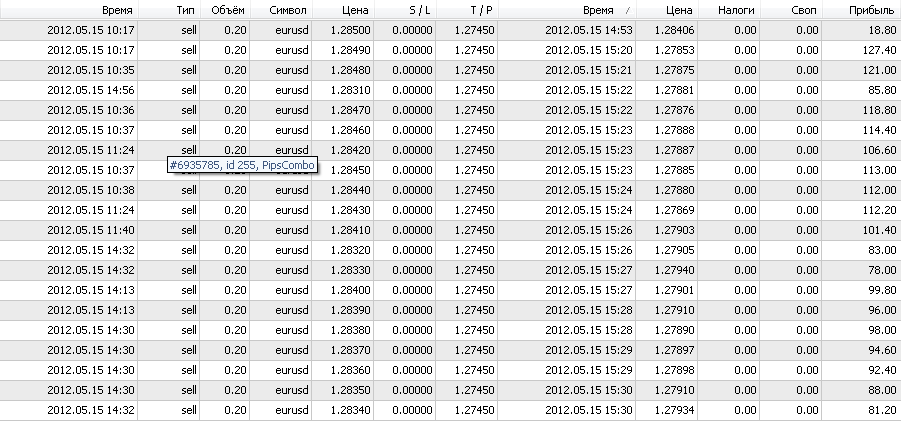Click eurusd in the row with profit 88.00
The width and height of the screenshot is (901, 421).
[292, 390]
